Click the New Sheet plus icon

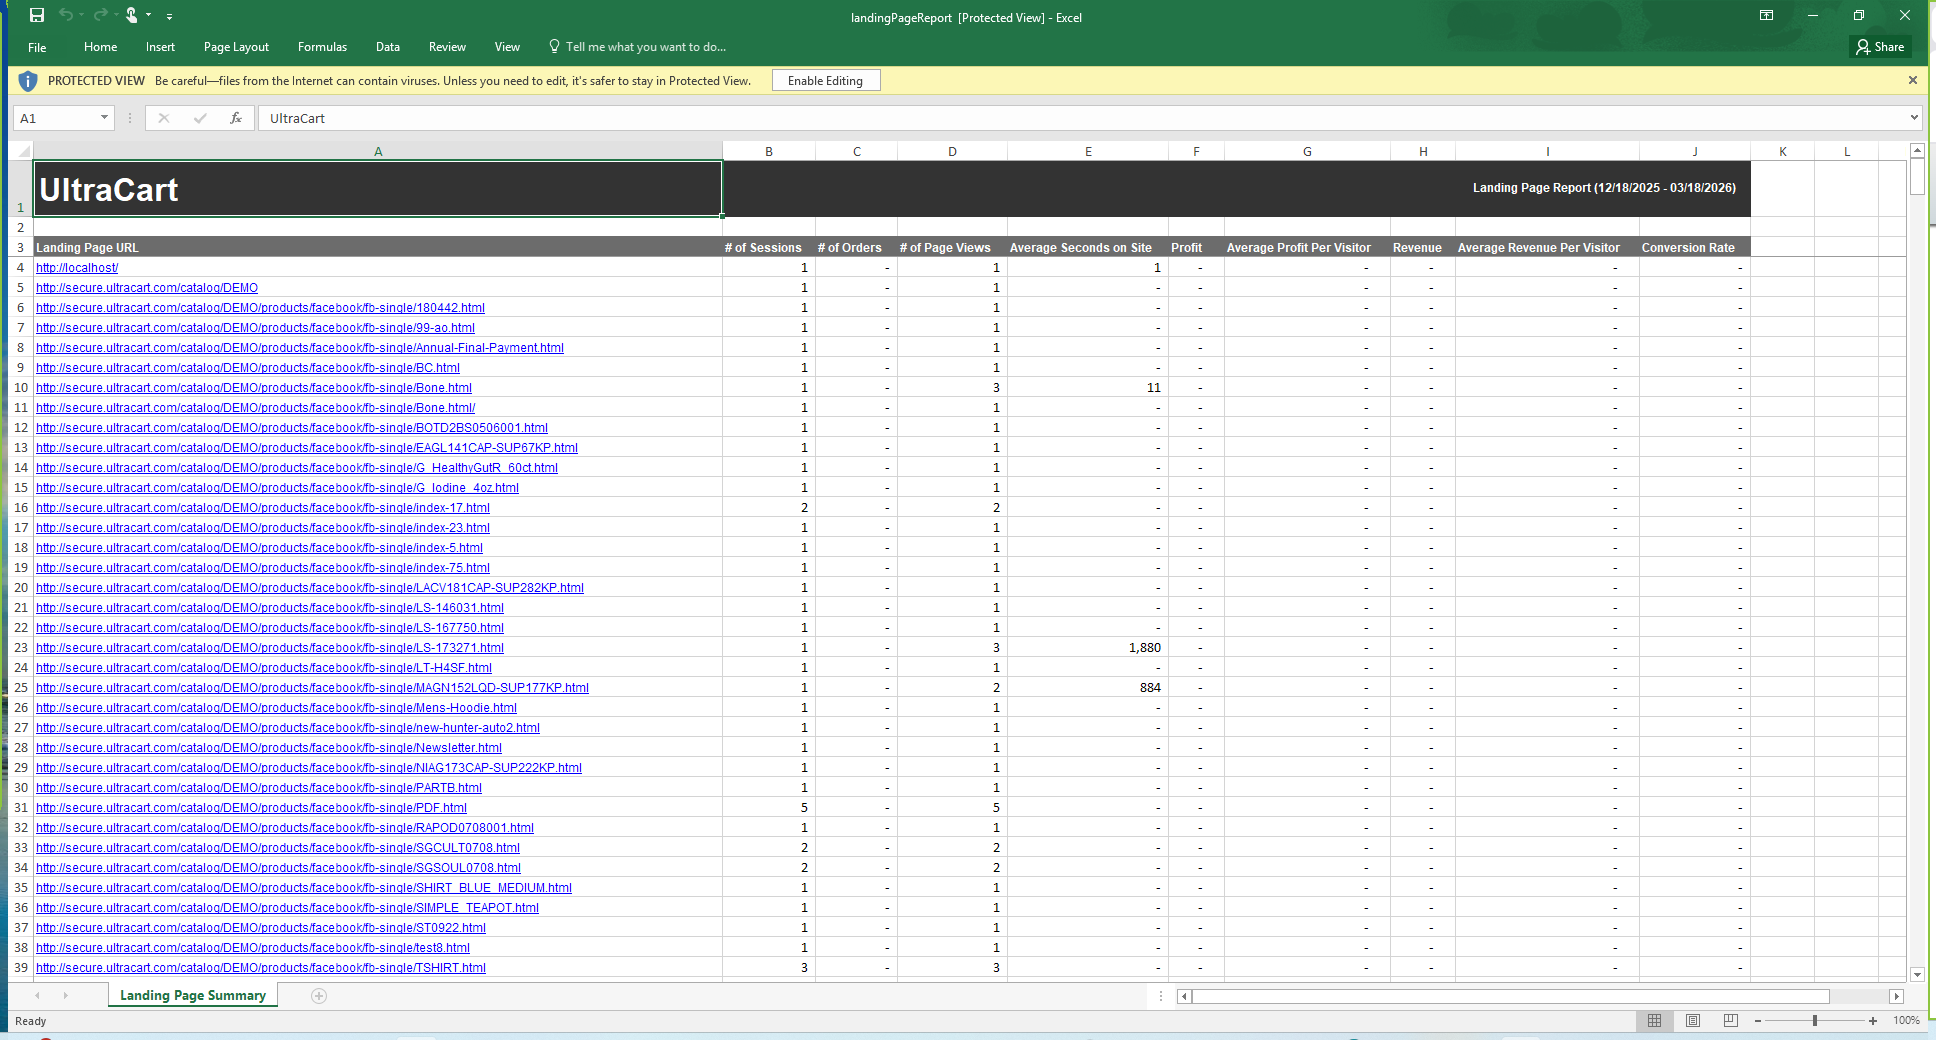click(319, 995)
